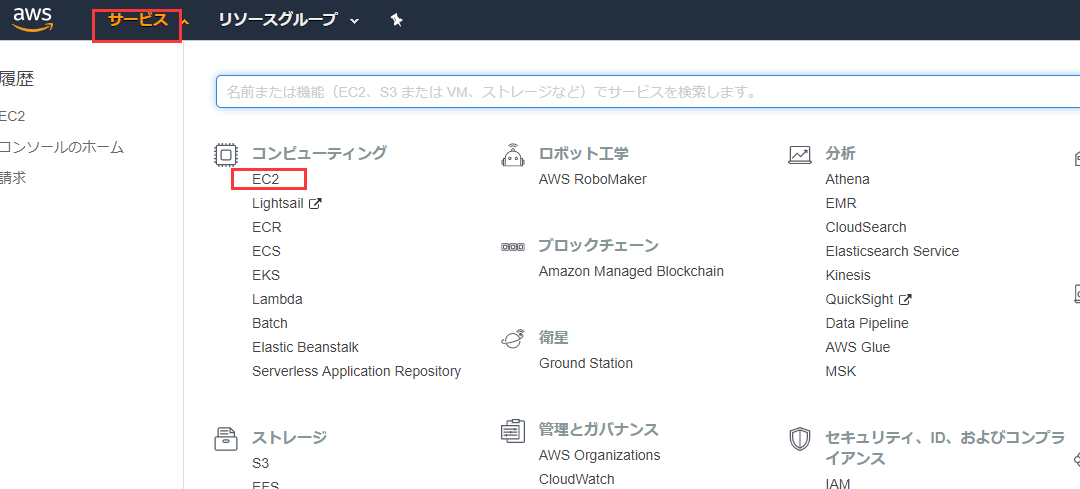
Task: Open AWS Organizations service
Action: coord(599,455)
